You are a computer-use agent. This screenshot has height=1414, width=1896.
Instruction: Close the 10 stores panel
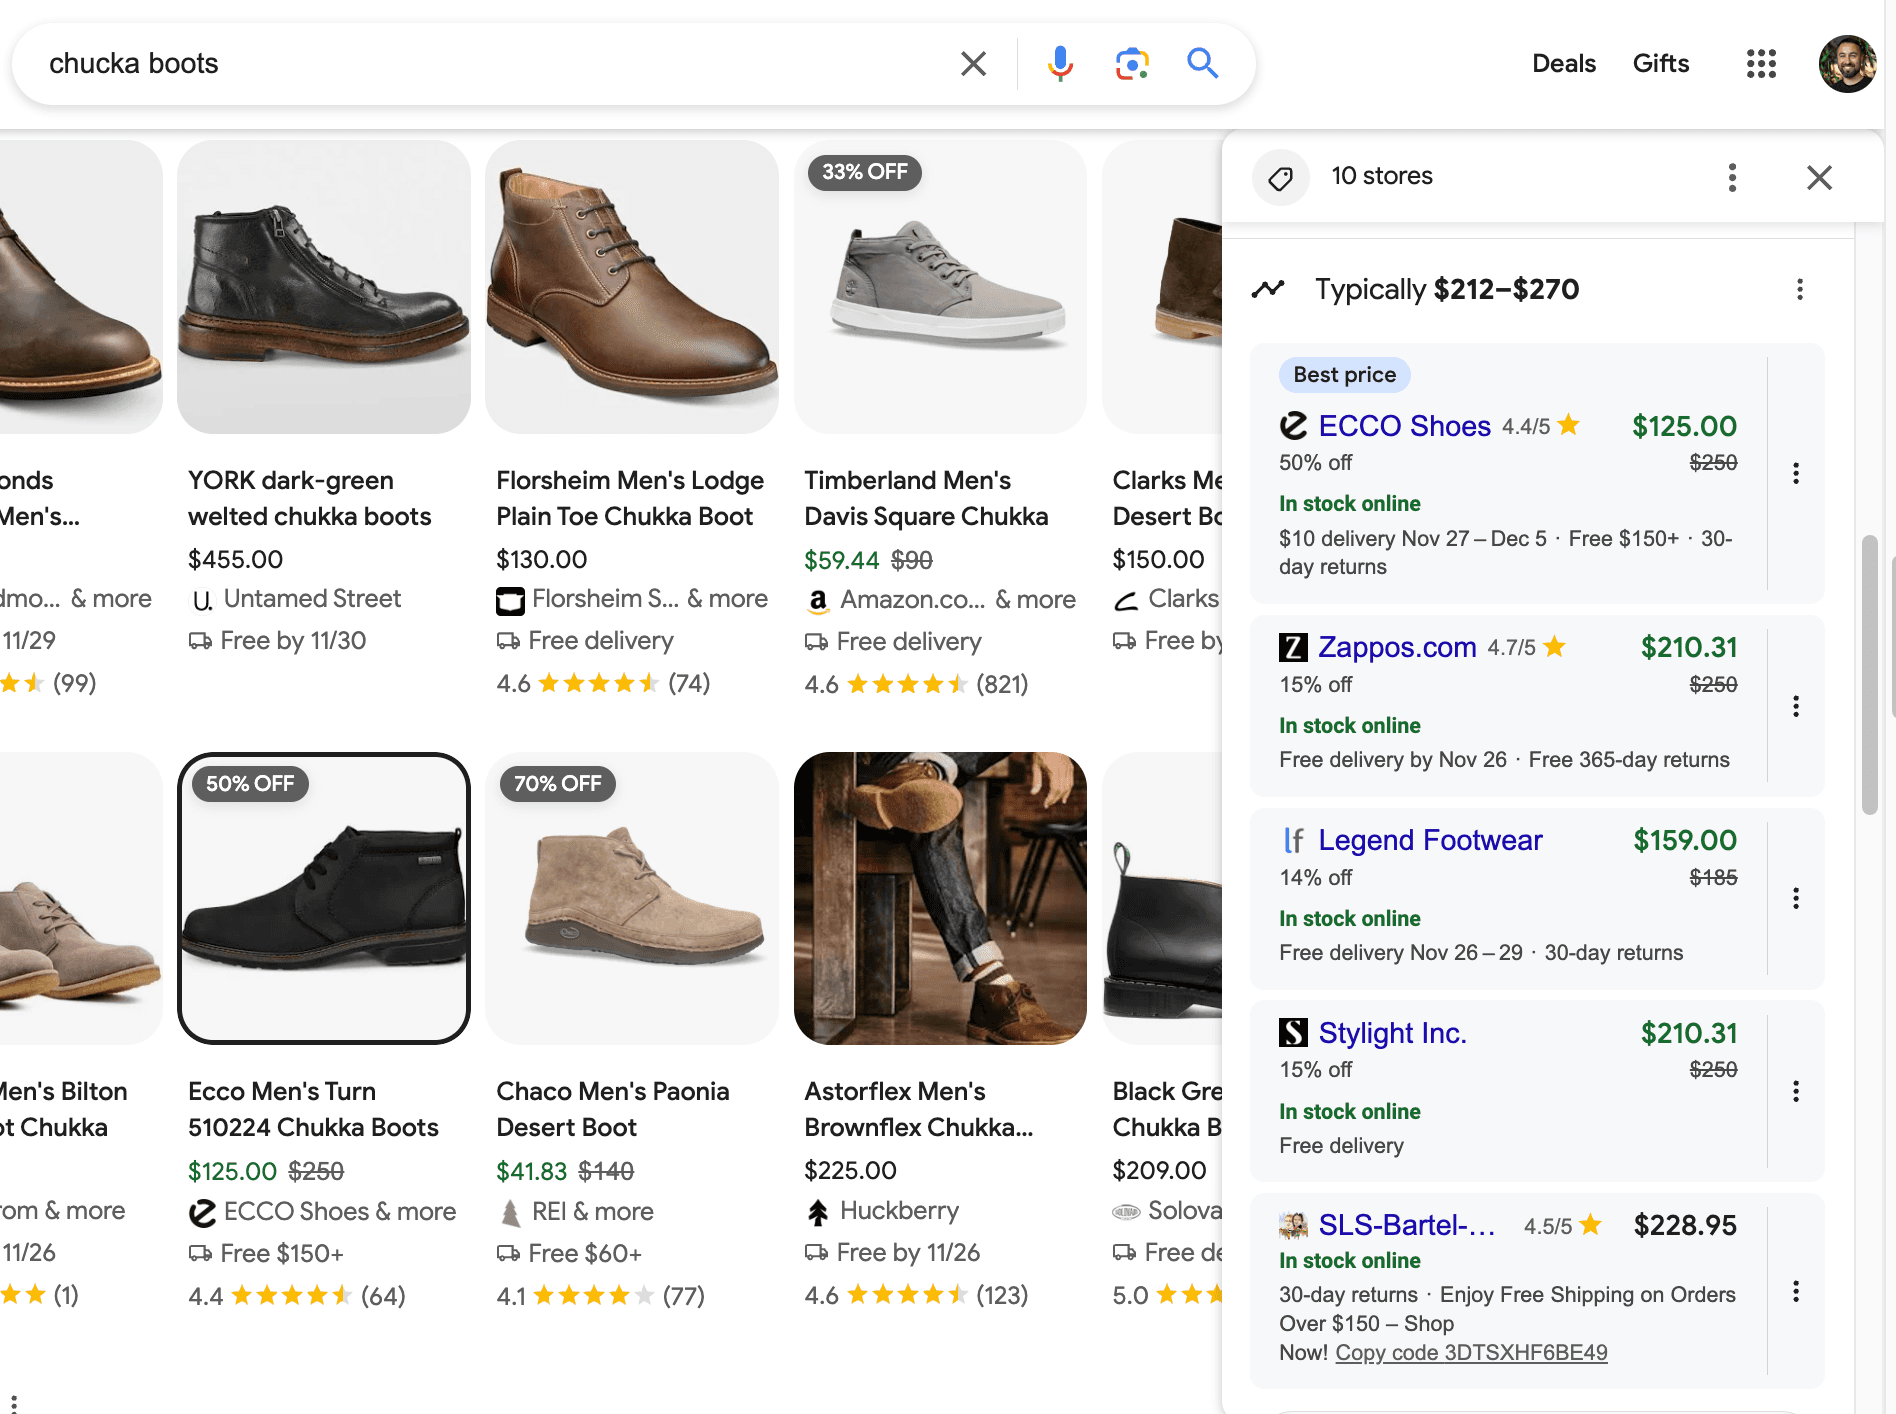pyautogui.click(x=1820, y=177)
